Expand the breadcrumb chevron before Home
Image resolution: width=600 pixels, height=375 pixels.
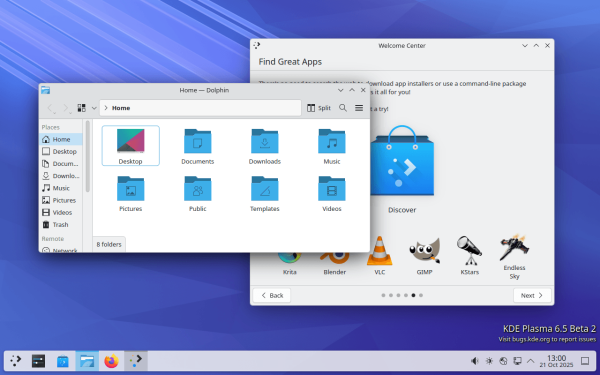[106, 108]
